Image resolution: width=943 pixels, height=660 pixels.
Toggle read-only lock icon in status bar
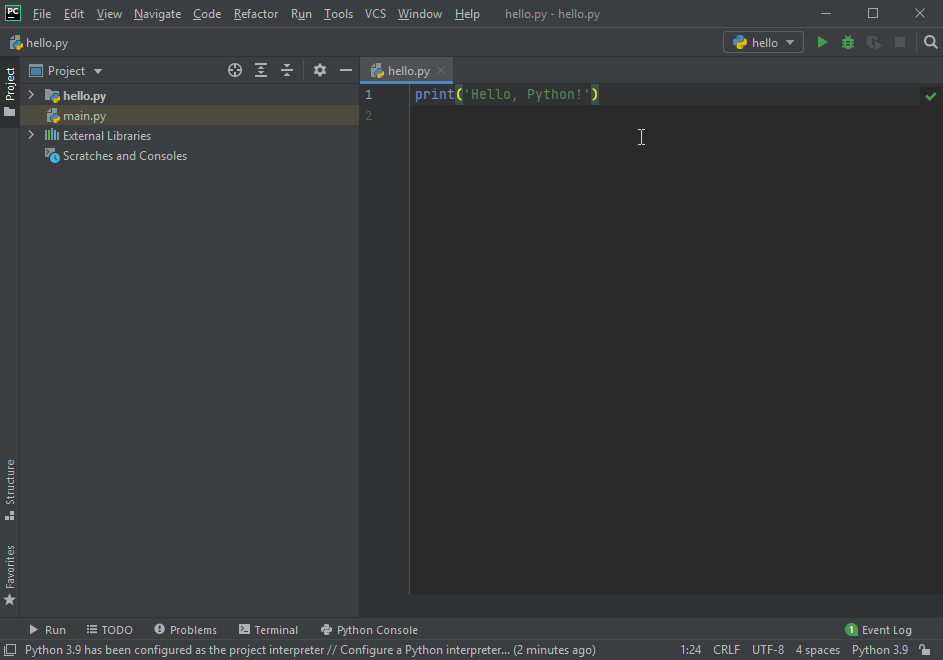pyautogui.click(x=925, y=650)
